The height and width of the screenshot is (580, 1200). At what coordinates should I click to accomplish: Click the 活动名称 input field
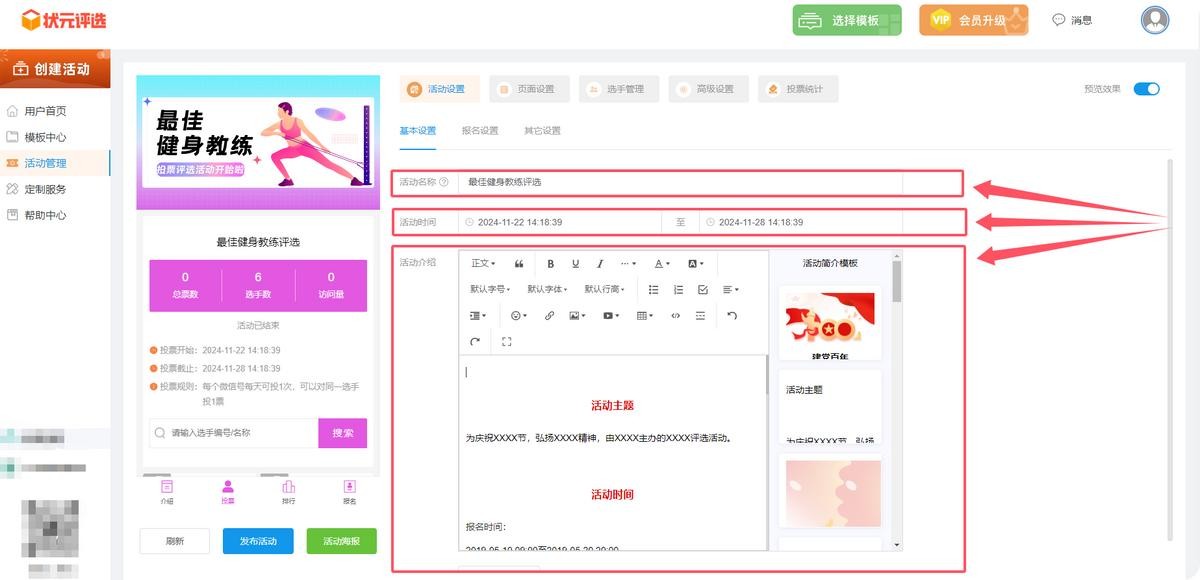tap(680, 182)
